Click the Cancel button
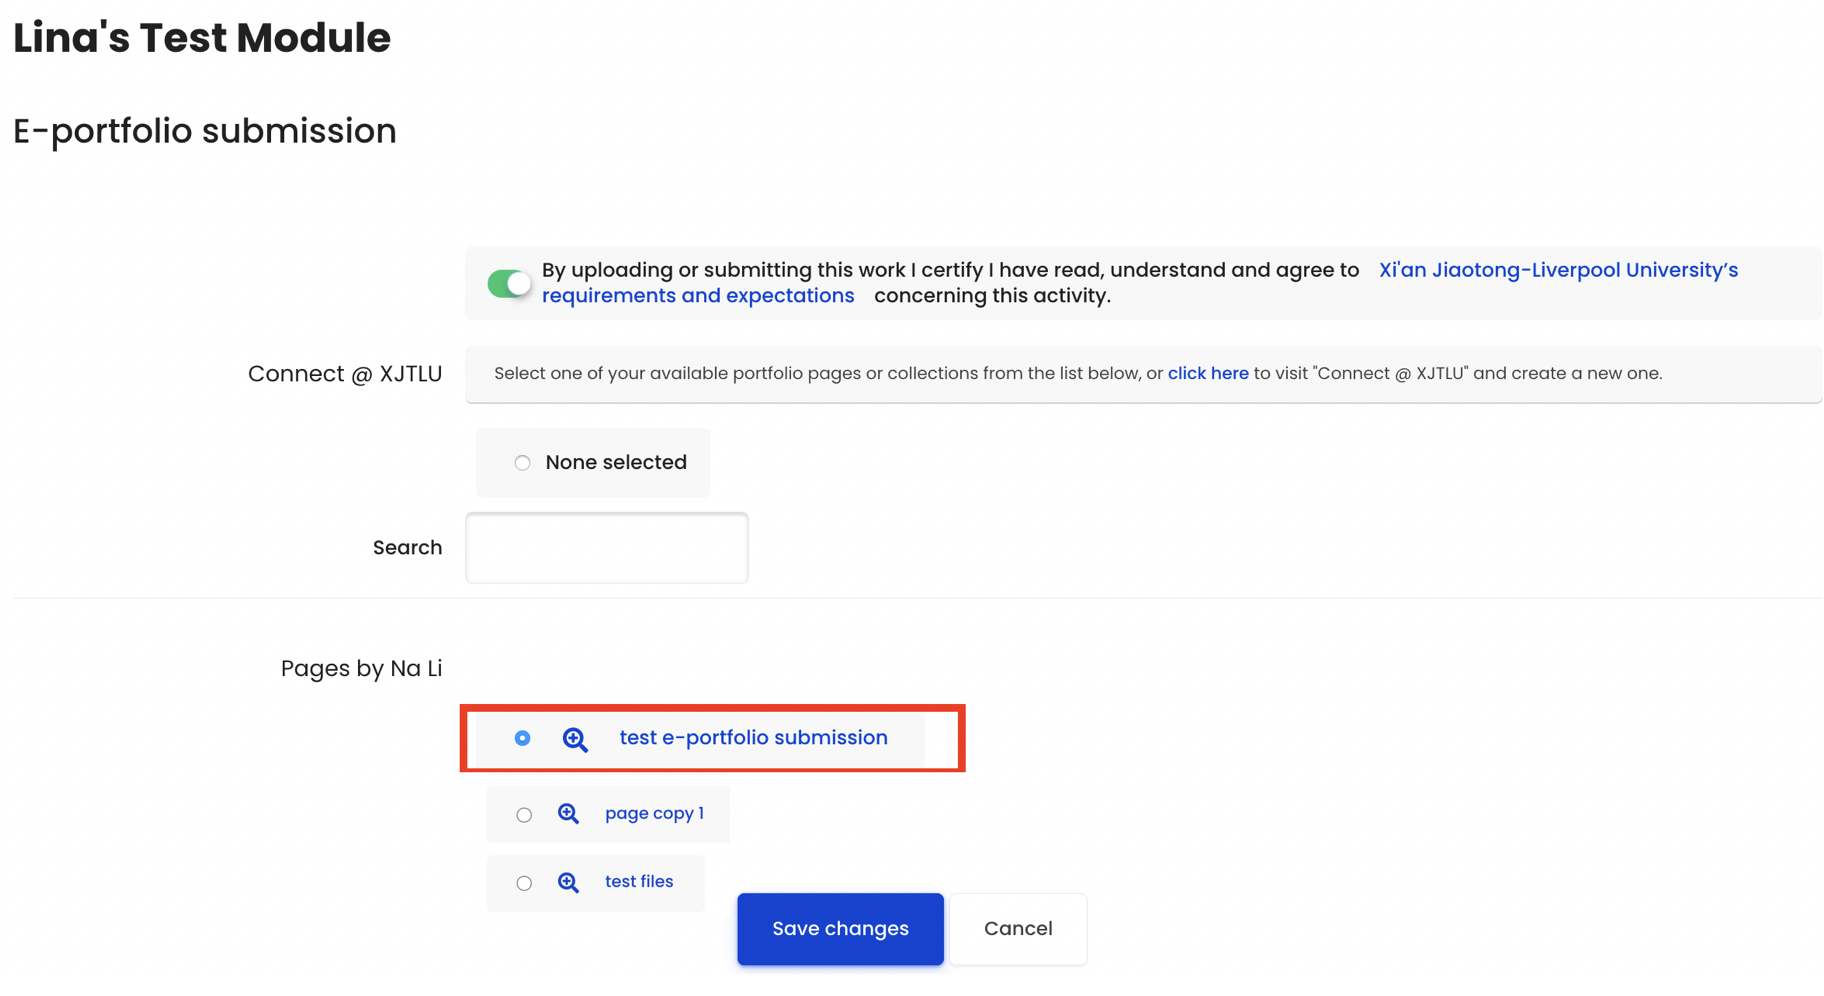Image resolution: width=1824 pixels, height=996 pixels. coord(1018,929)
